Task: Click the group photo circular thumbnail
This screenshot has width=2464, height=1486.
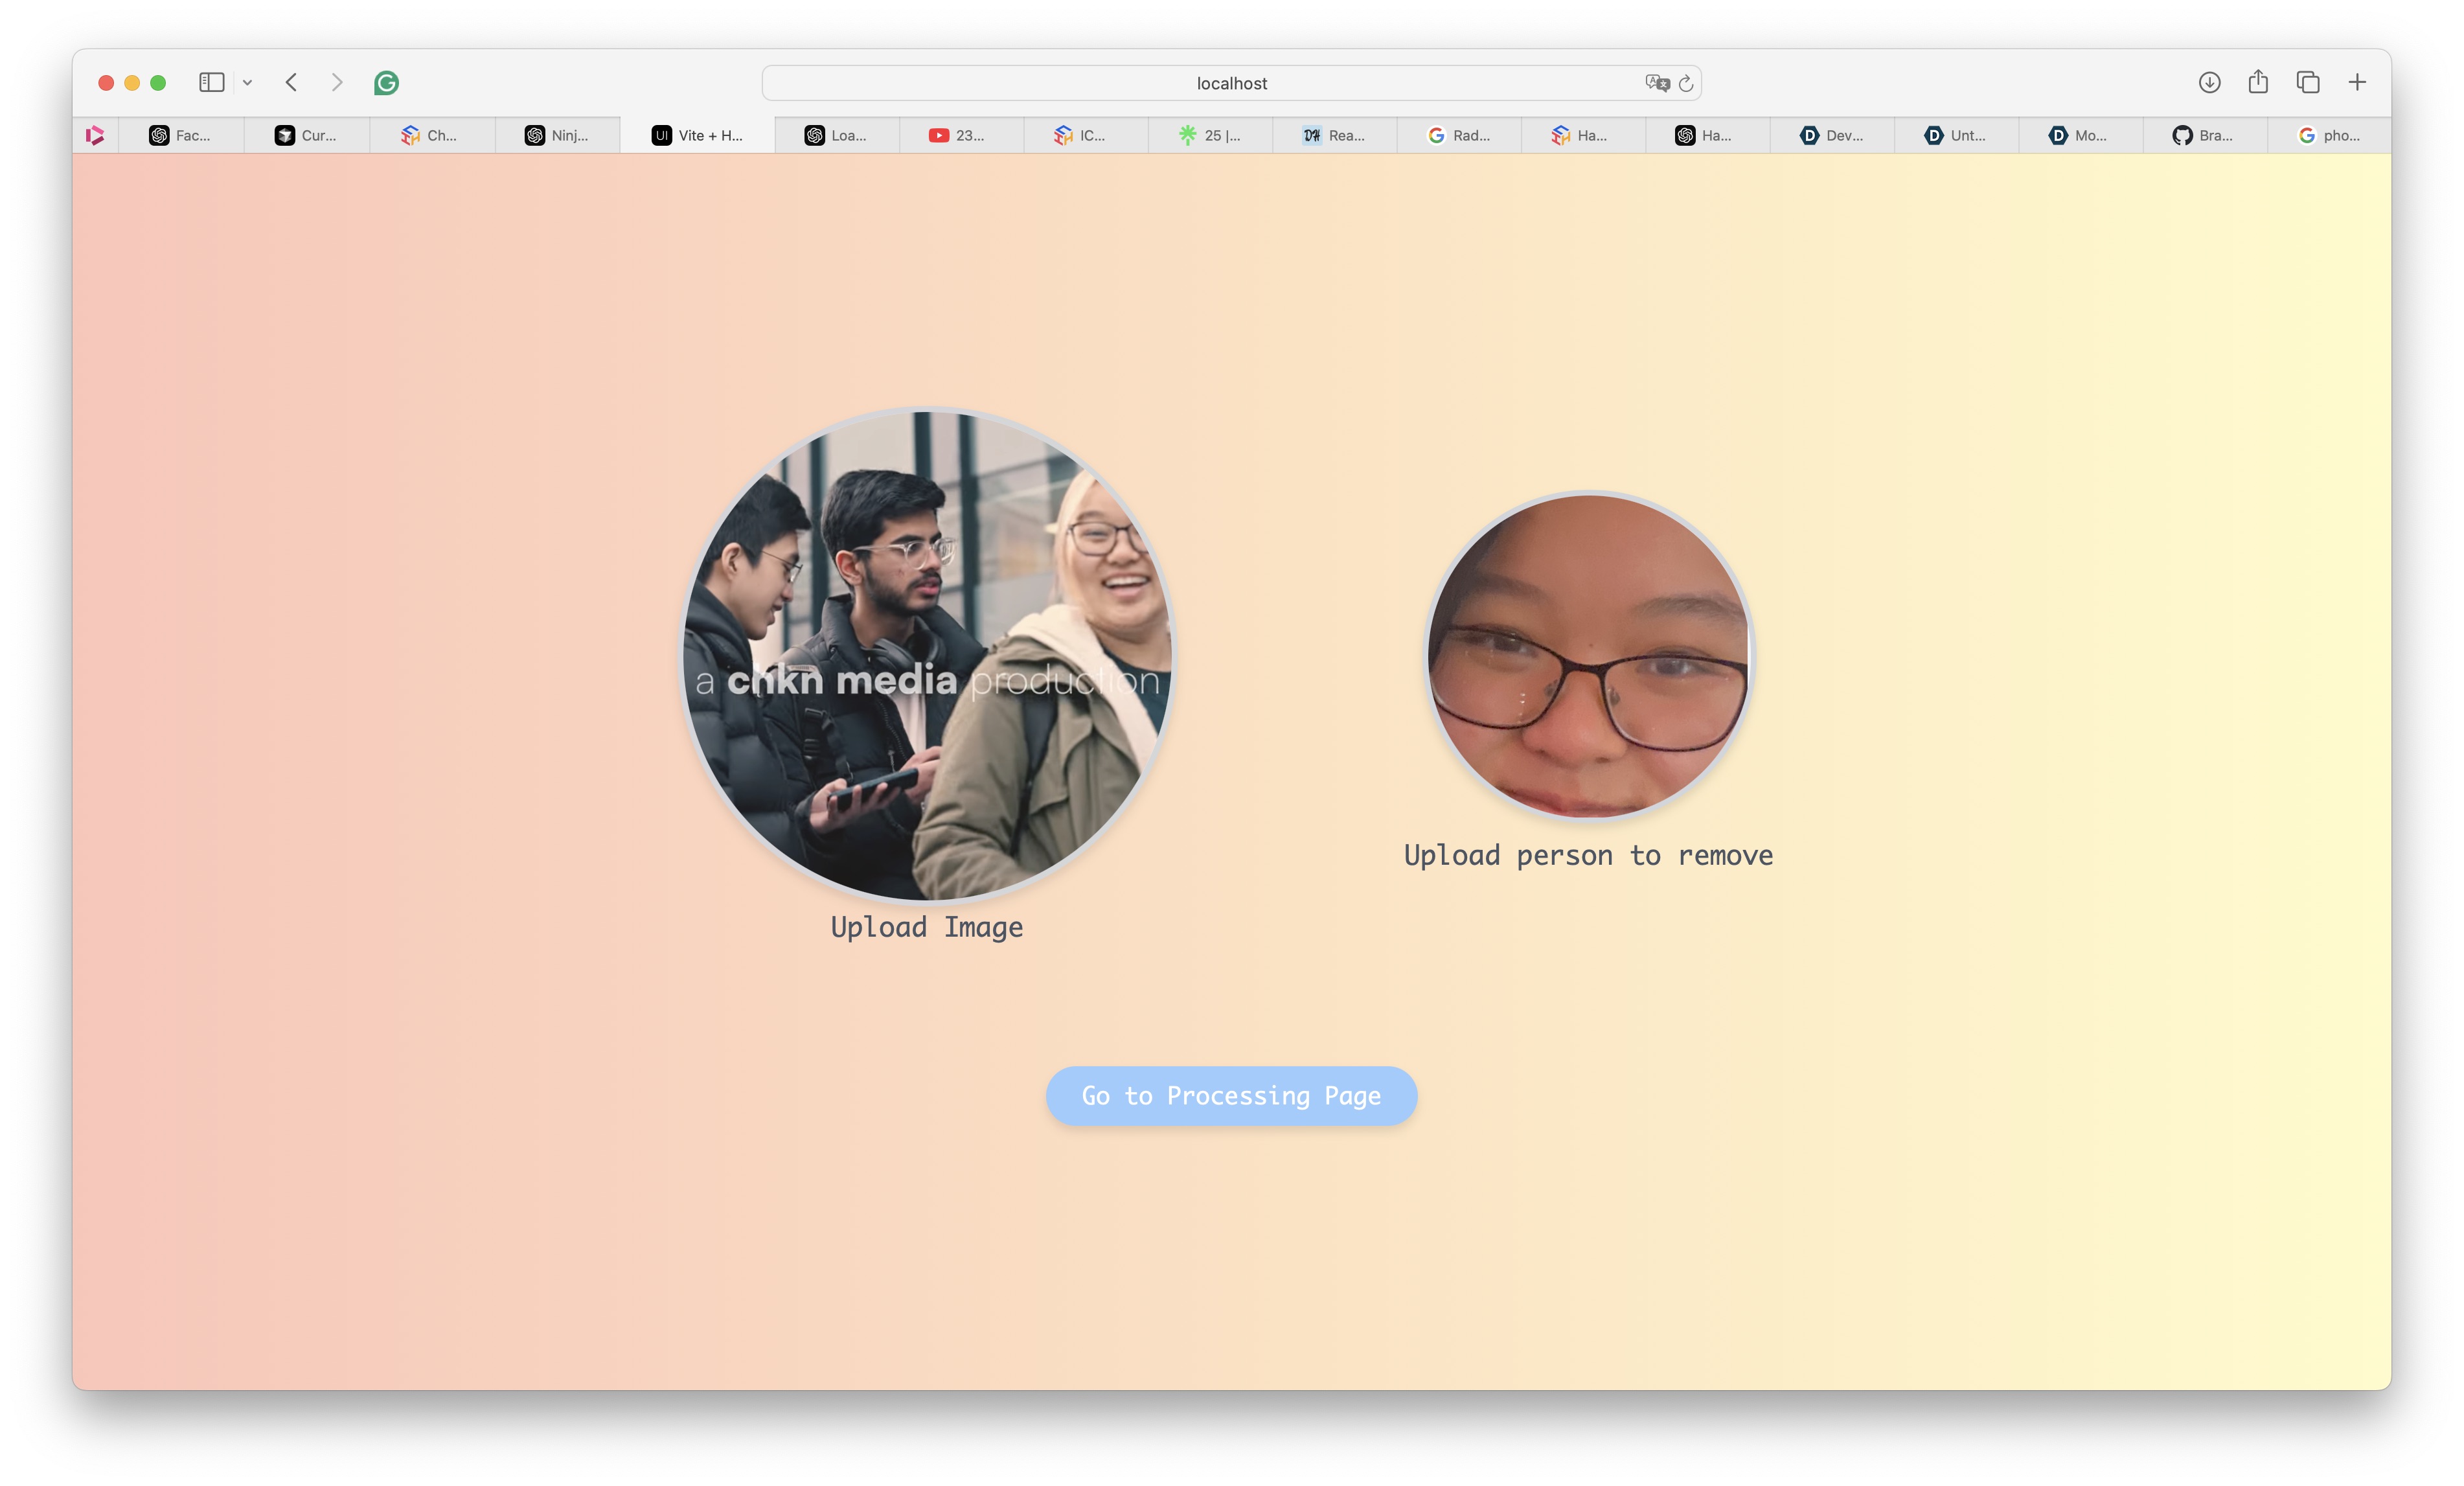Action: point(926,655)
